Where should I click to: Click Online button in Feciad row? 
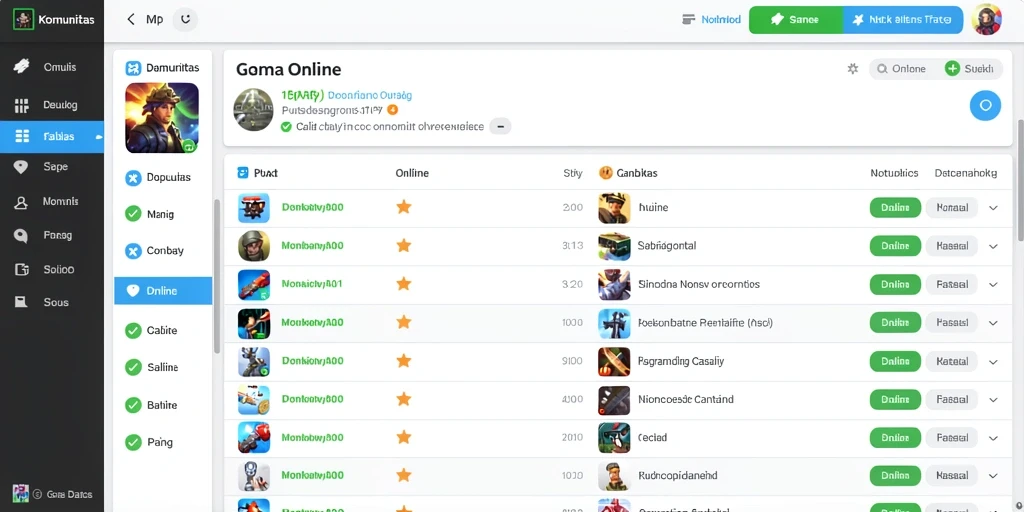click(895, 438)
